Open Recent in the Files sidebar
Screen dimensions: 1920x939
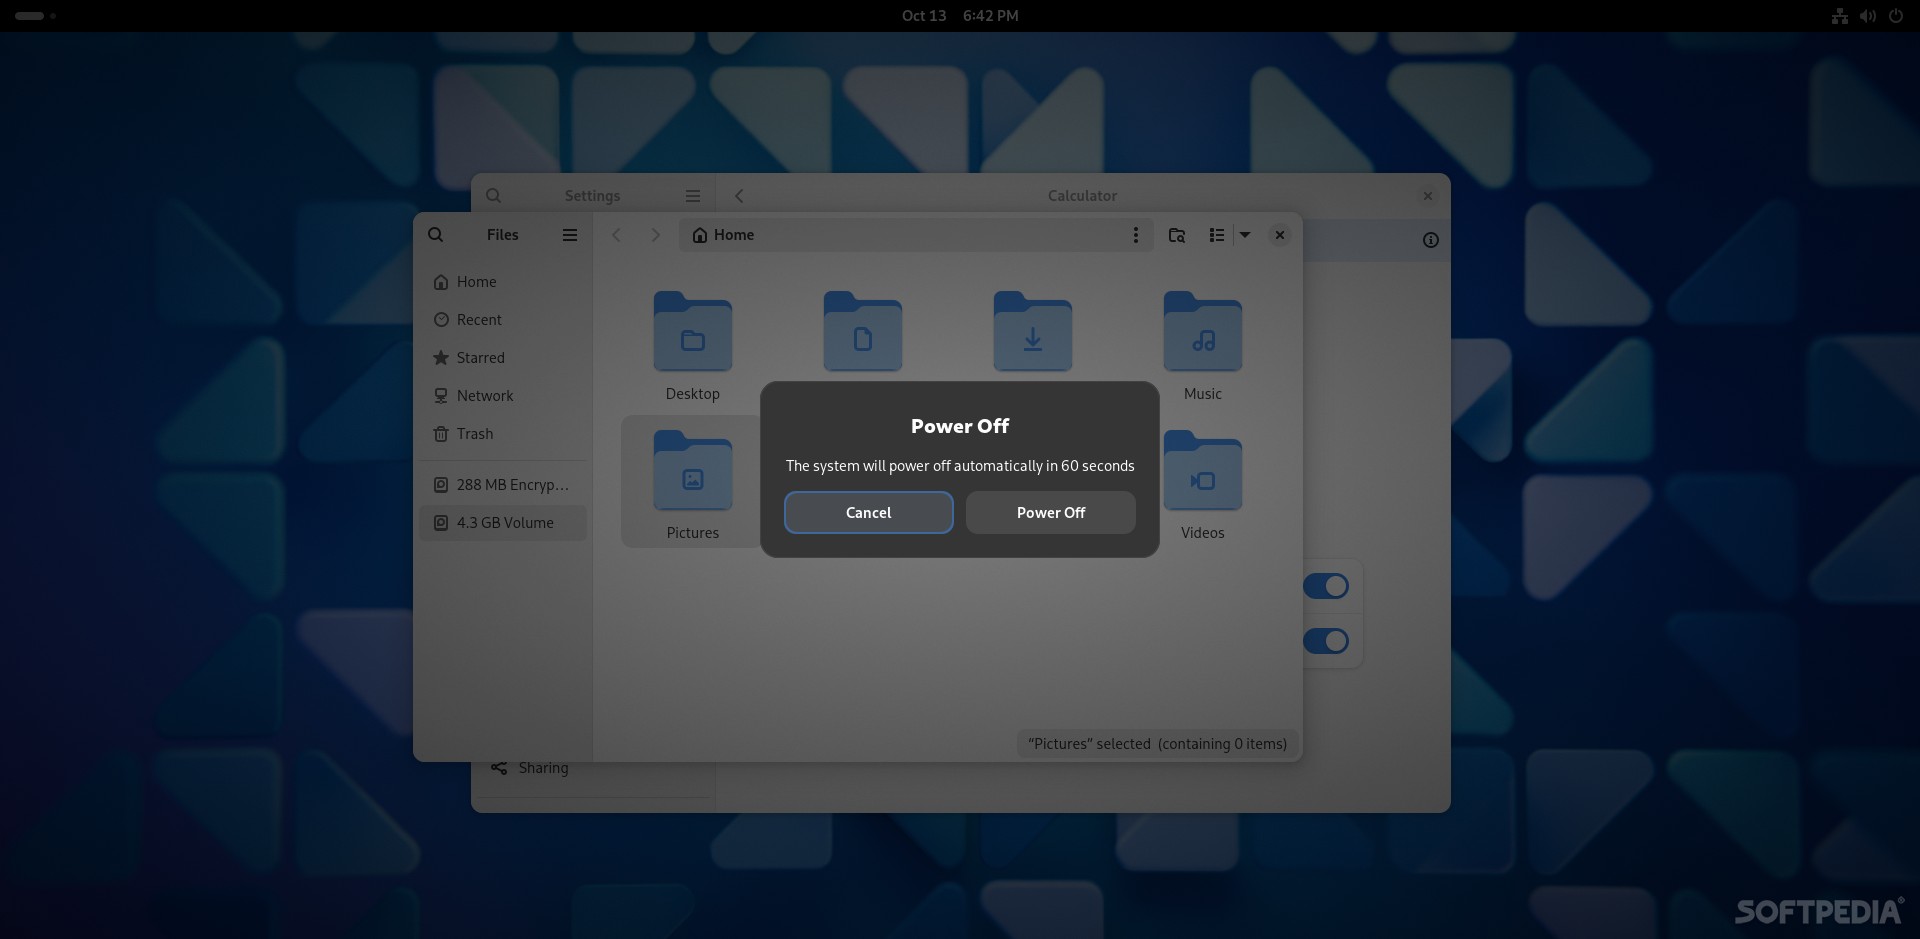point(503,320)
